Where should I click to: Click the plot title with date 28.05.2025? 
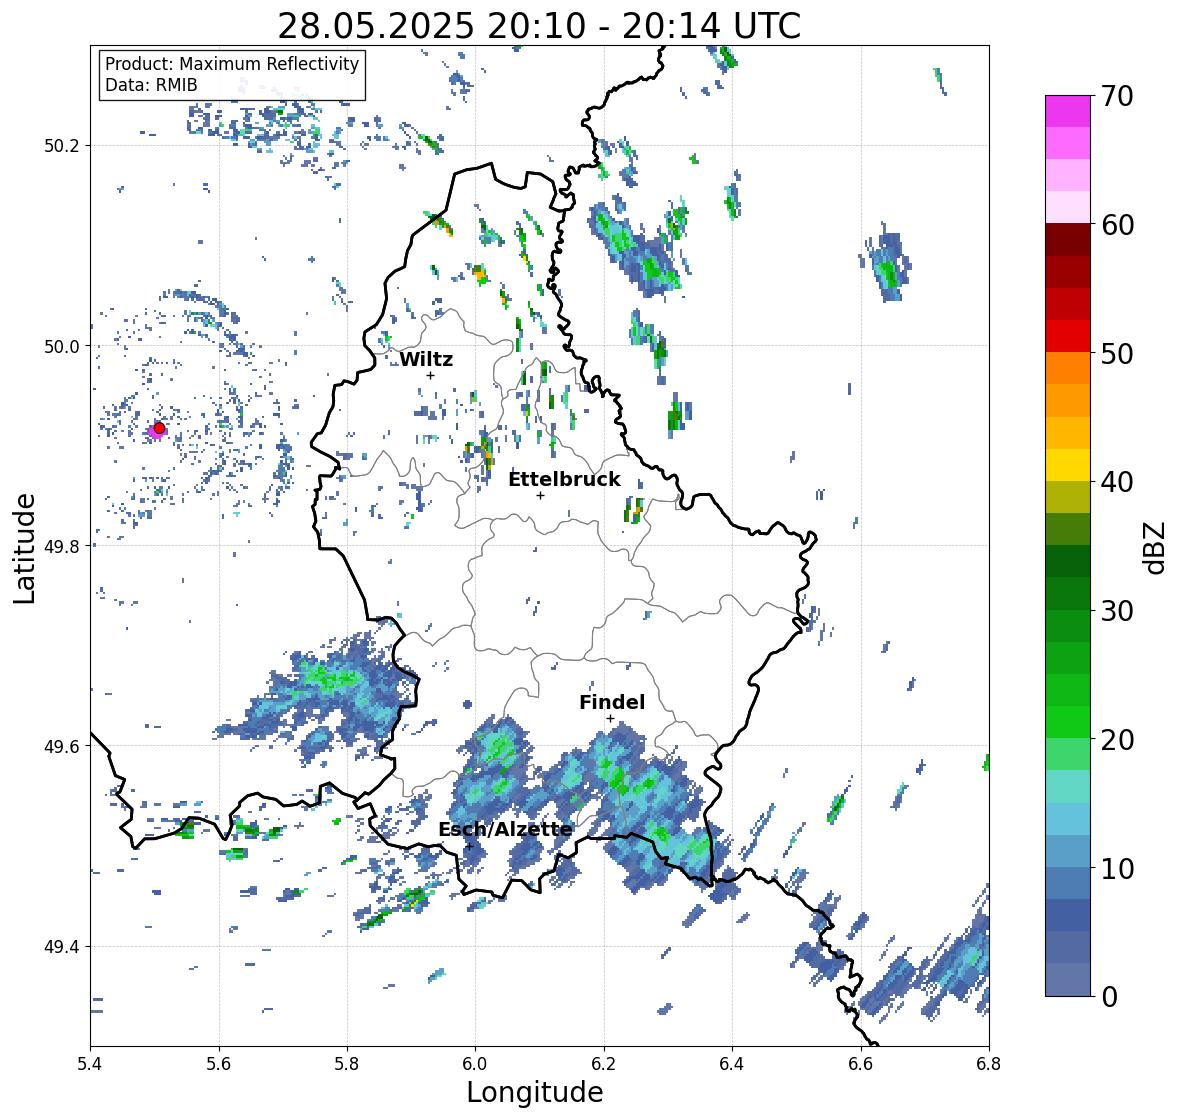tap(539, 26)
